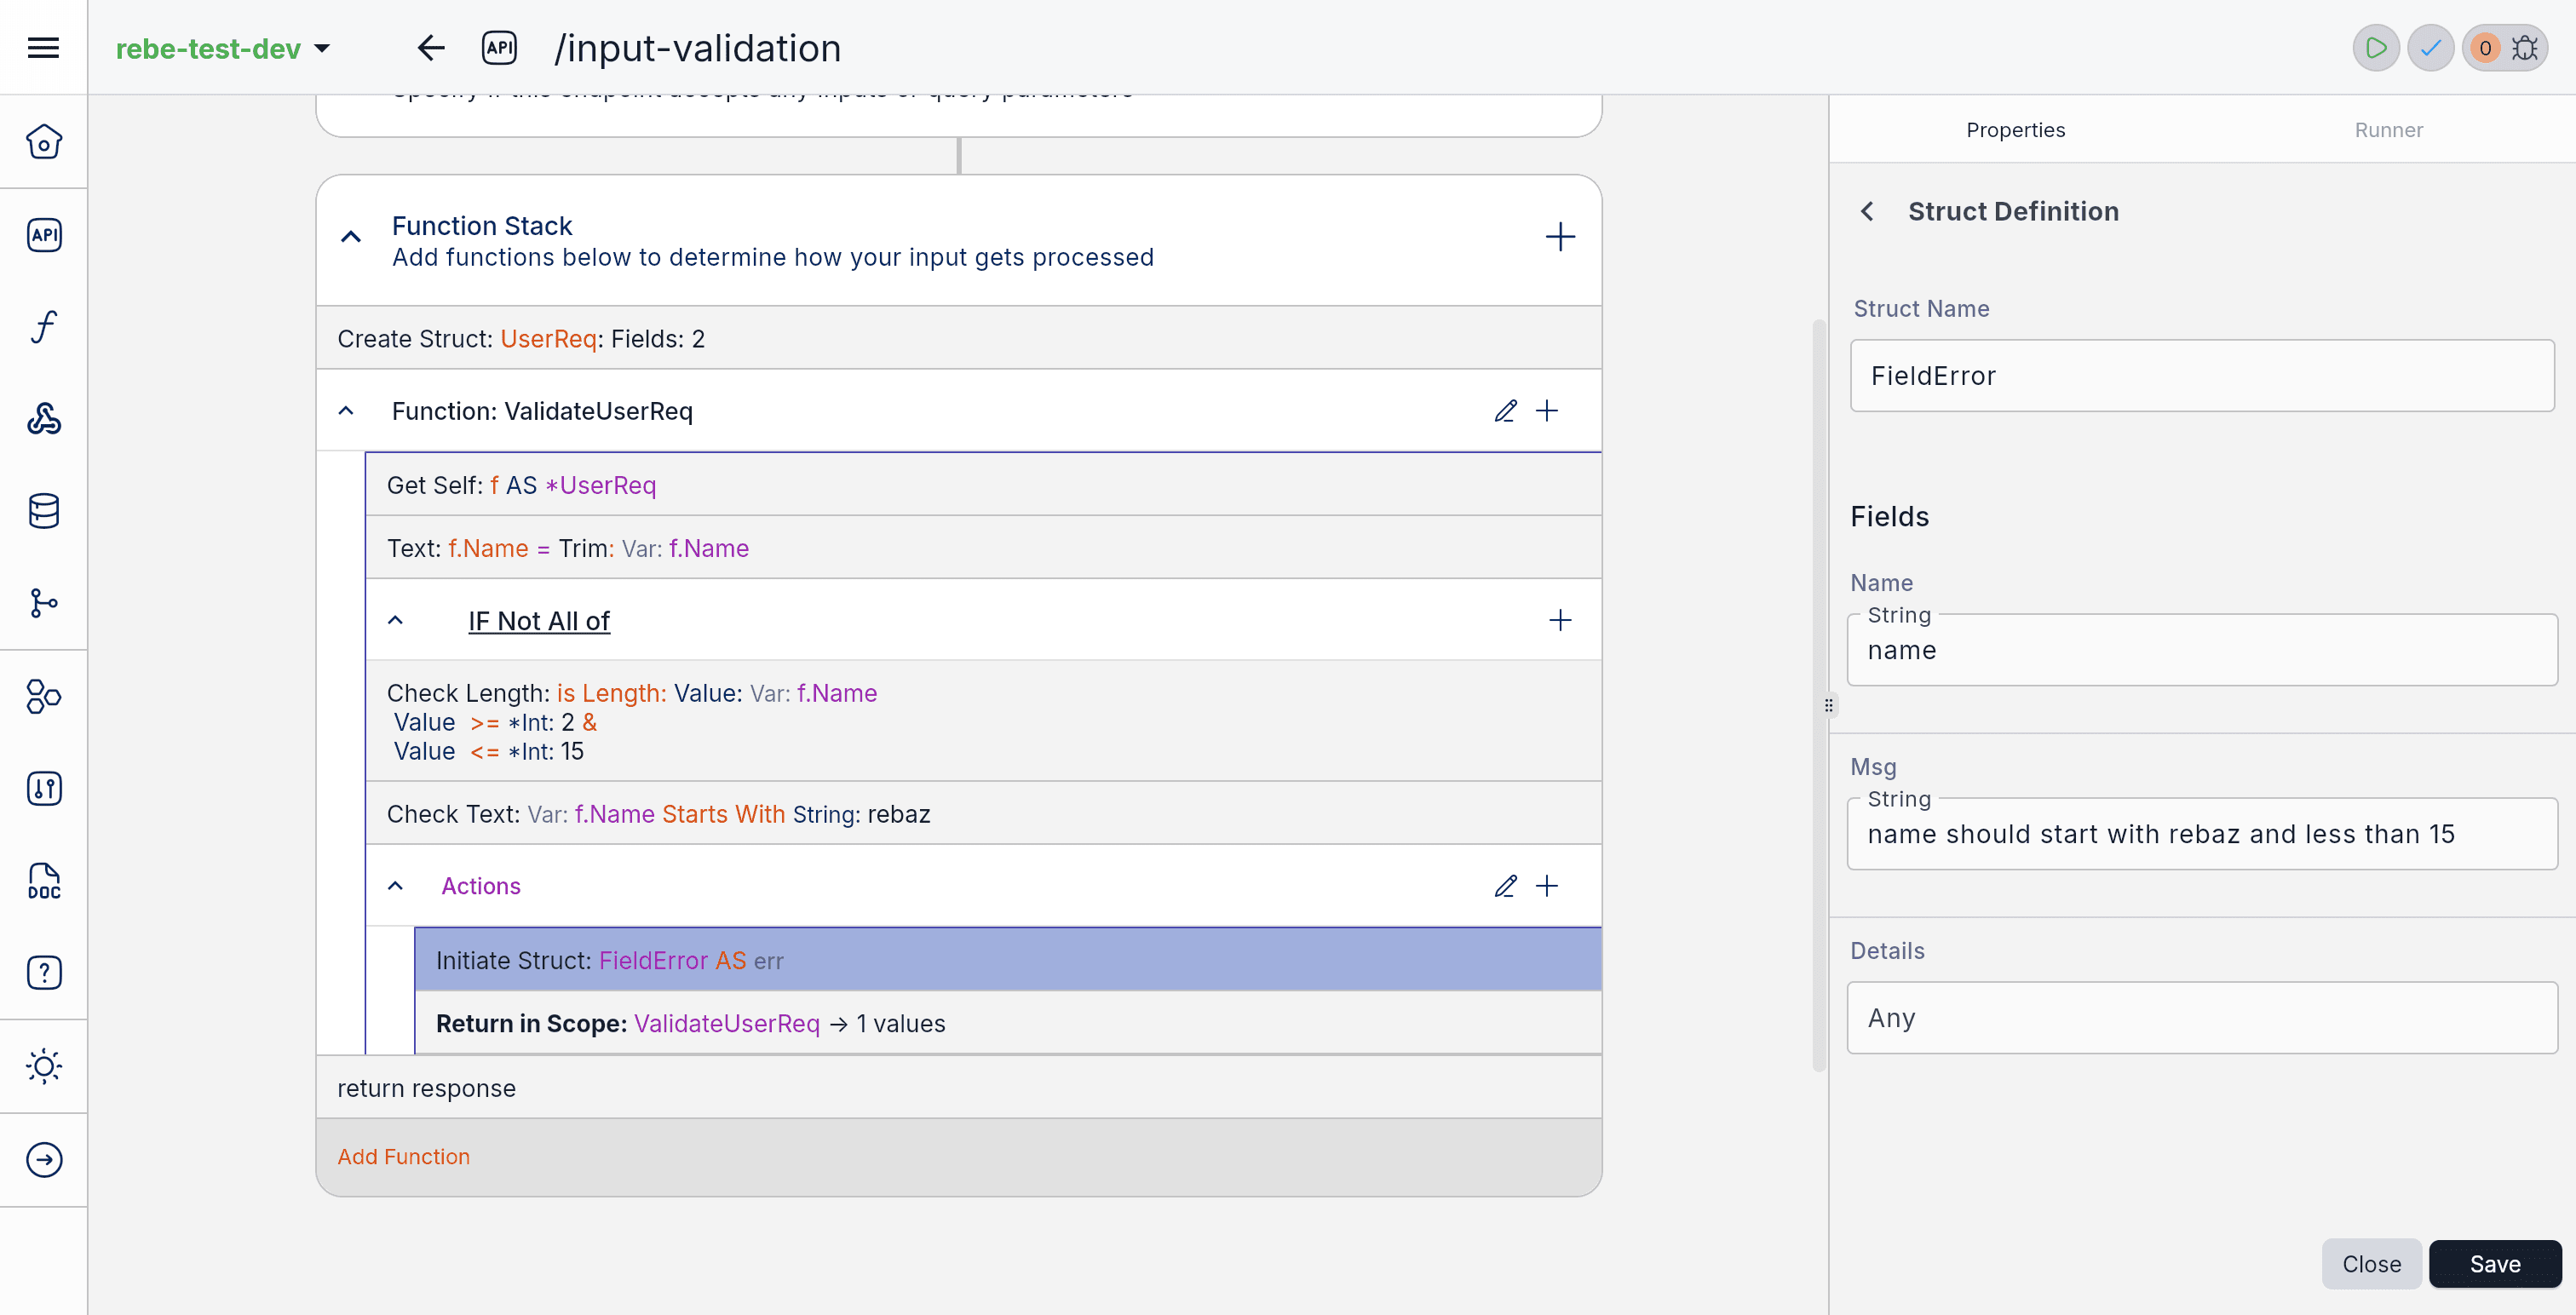Collapse the Actions block chevron

395,885
